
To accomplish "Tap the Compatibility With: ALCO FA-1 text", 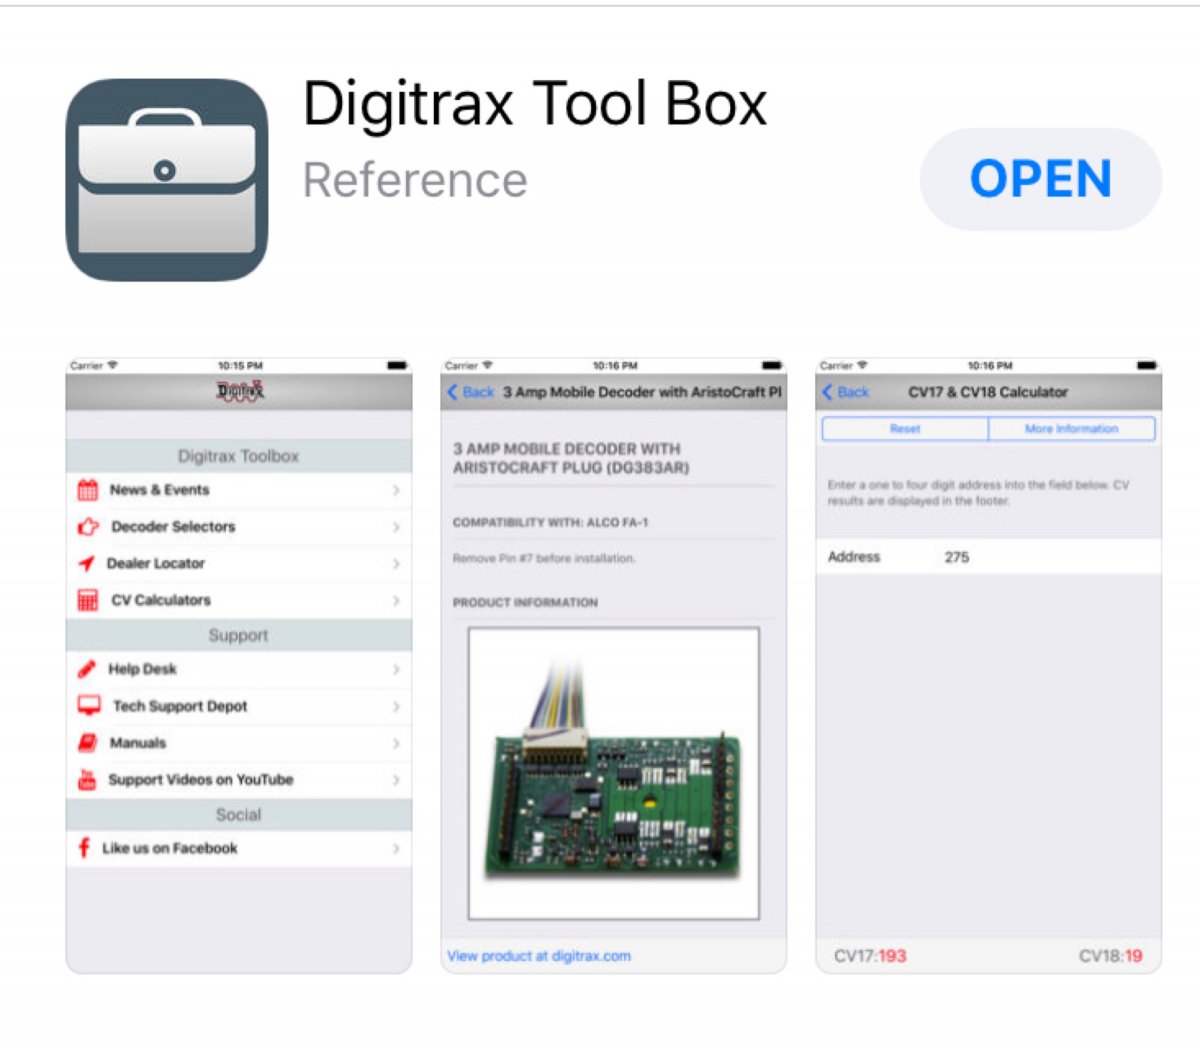I will (550, 522).
